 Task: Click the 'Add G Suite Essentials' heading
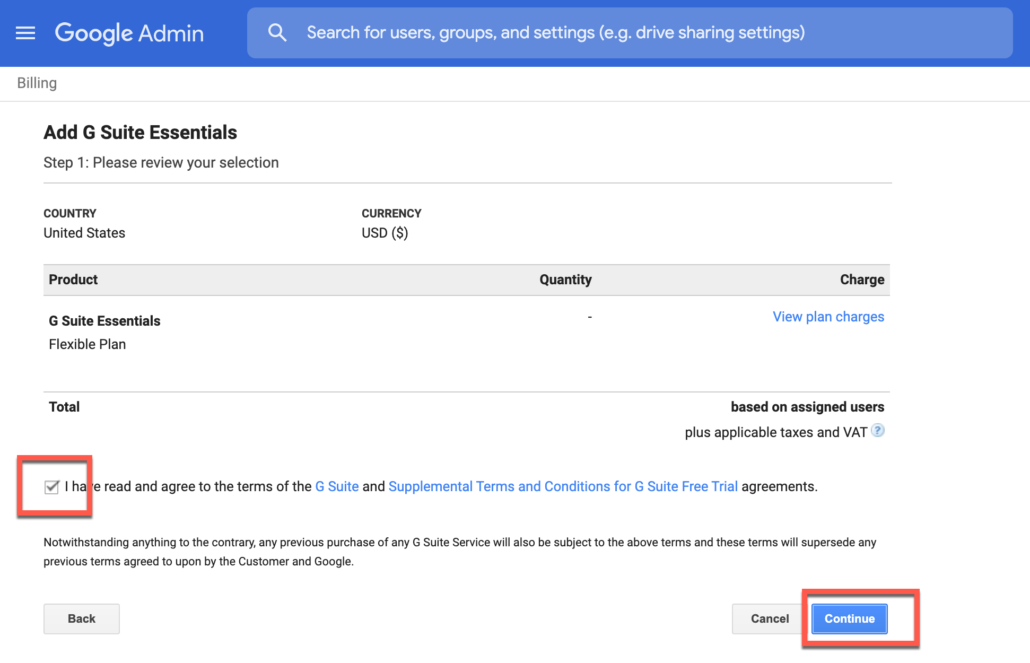pos(140,133)
